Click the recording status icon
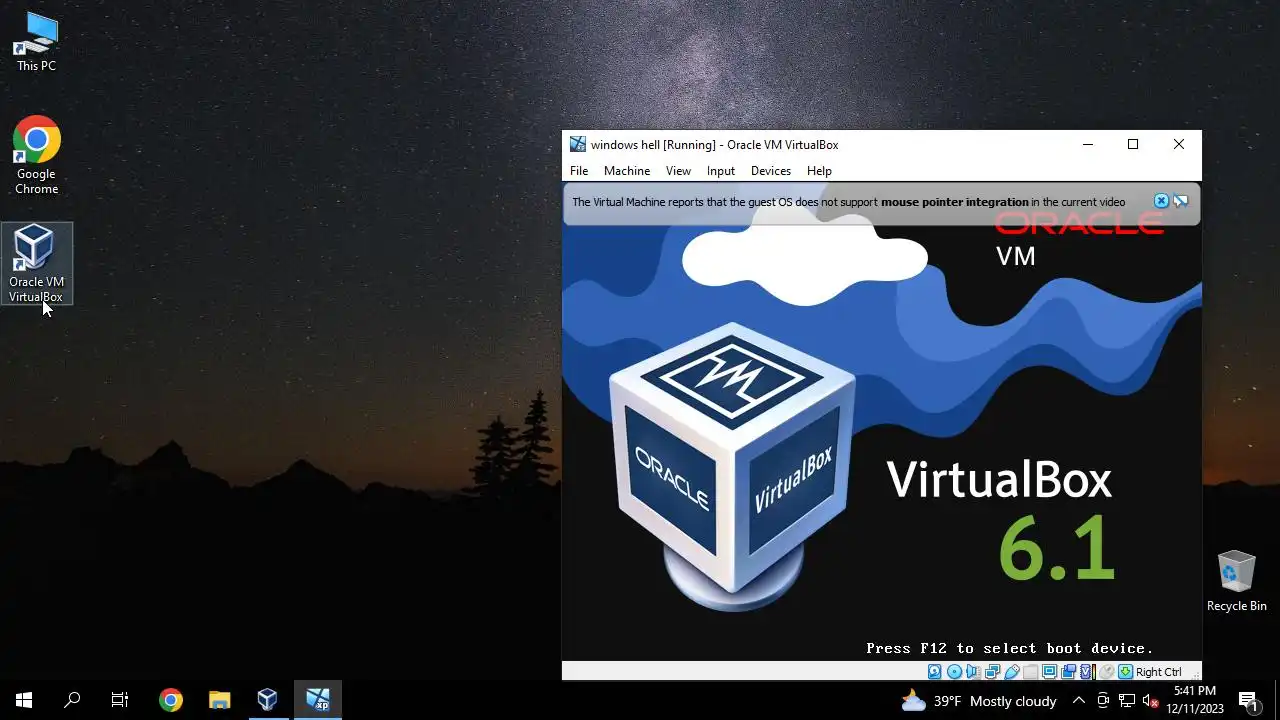The width and height of the screenshot is (1280, 720). point(1068,672)
